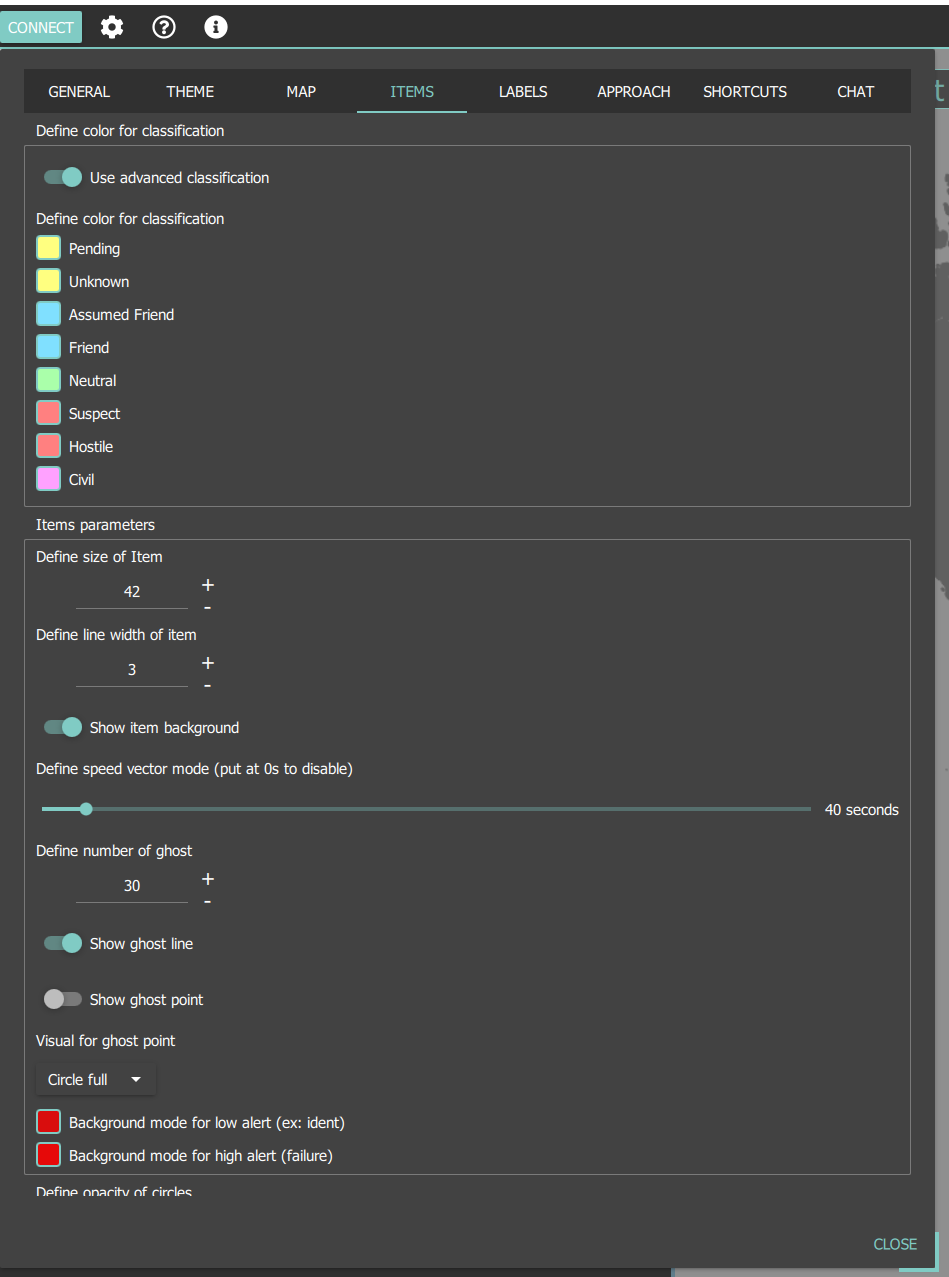Change the Neutral color swatch

point(48,380)
